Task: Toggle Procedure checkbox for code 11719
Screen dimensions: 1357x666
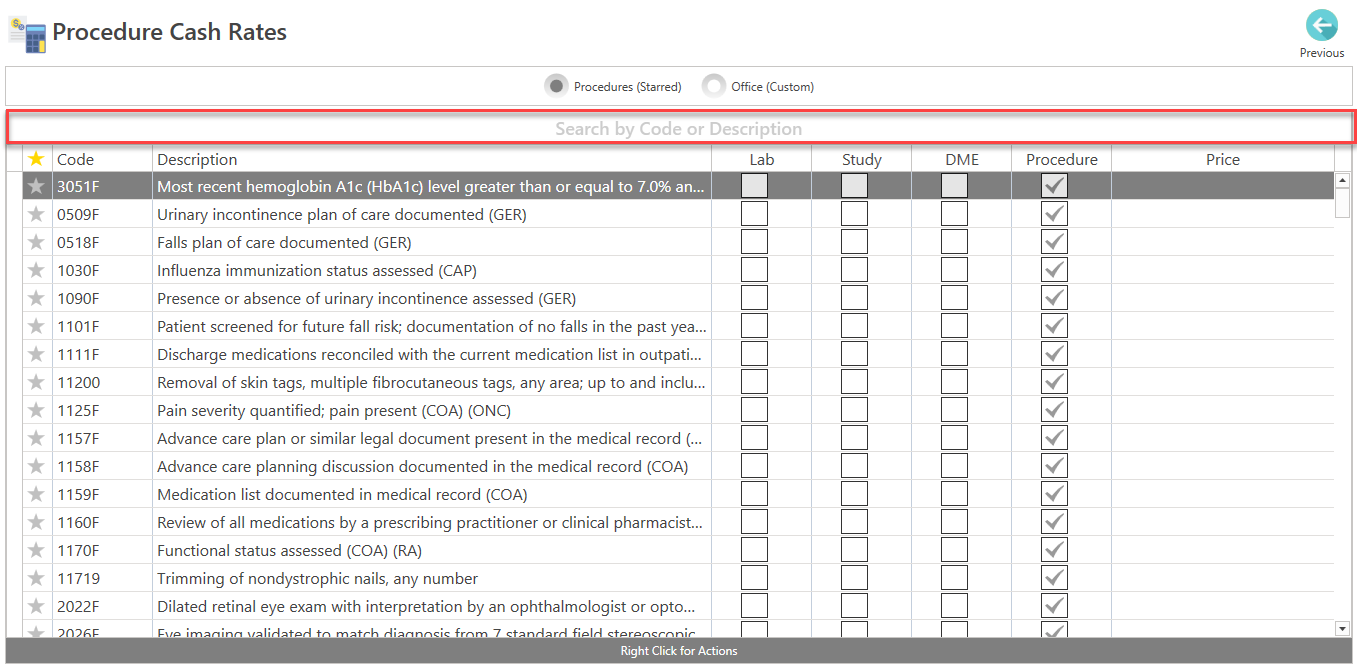Action: coord(1054,578)
